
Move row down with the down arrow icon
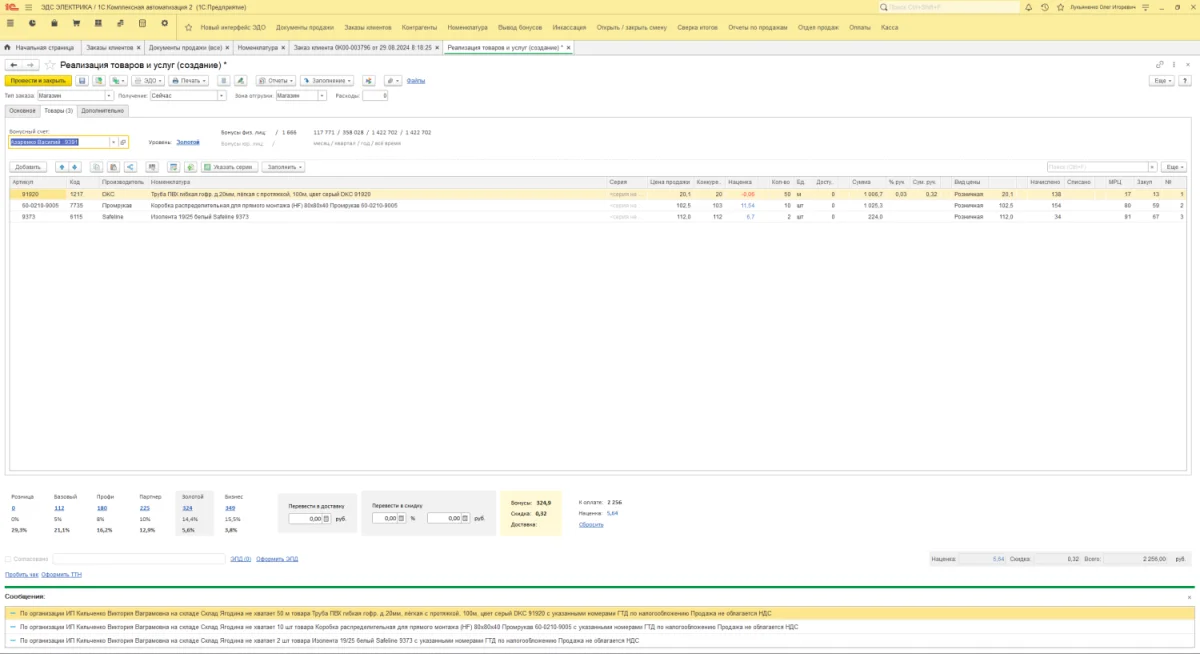coord(74,167)
